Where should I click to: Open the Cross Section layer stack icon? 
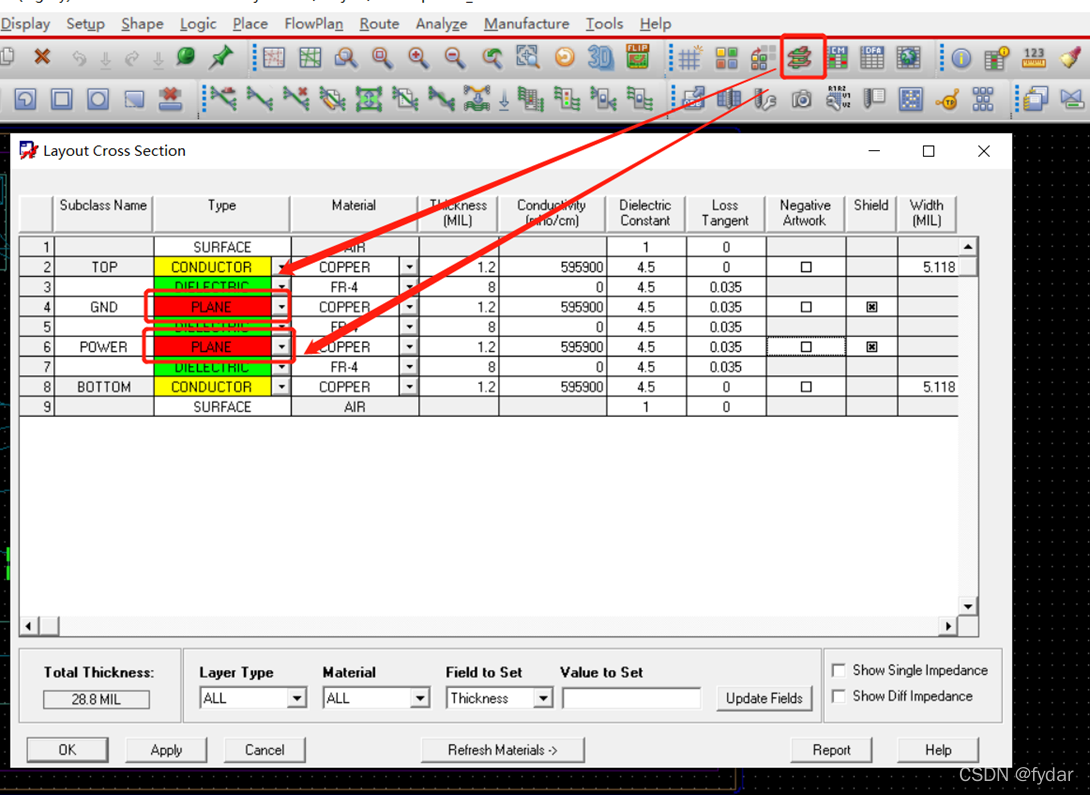(800, 57)
